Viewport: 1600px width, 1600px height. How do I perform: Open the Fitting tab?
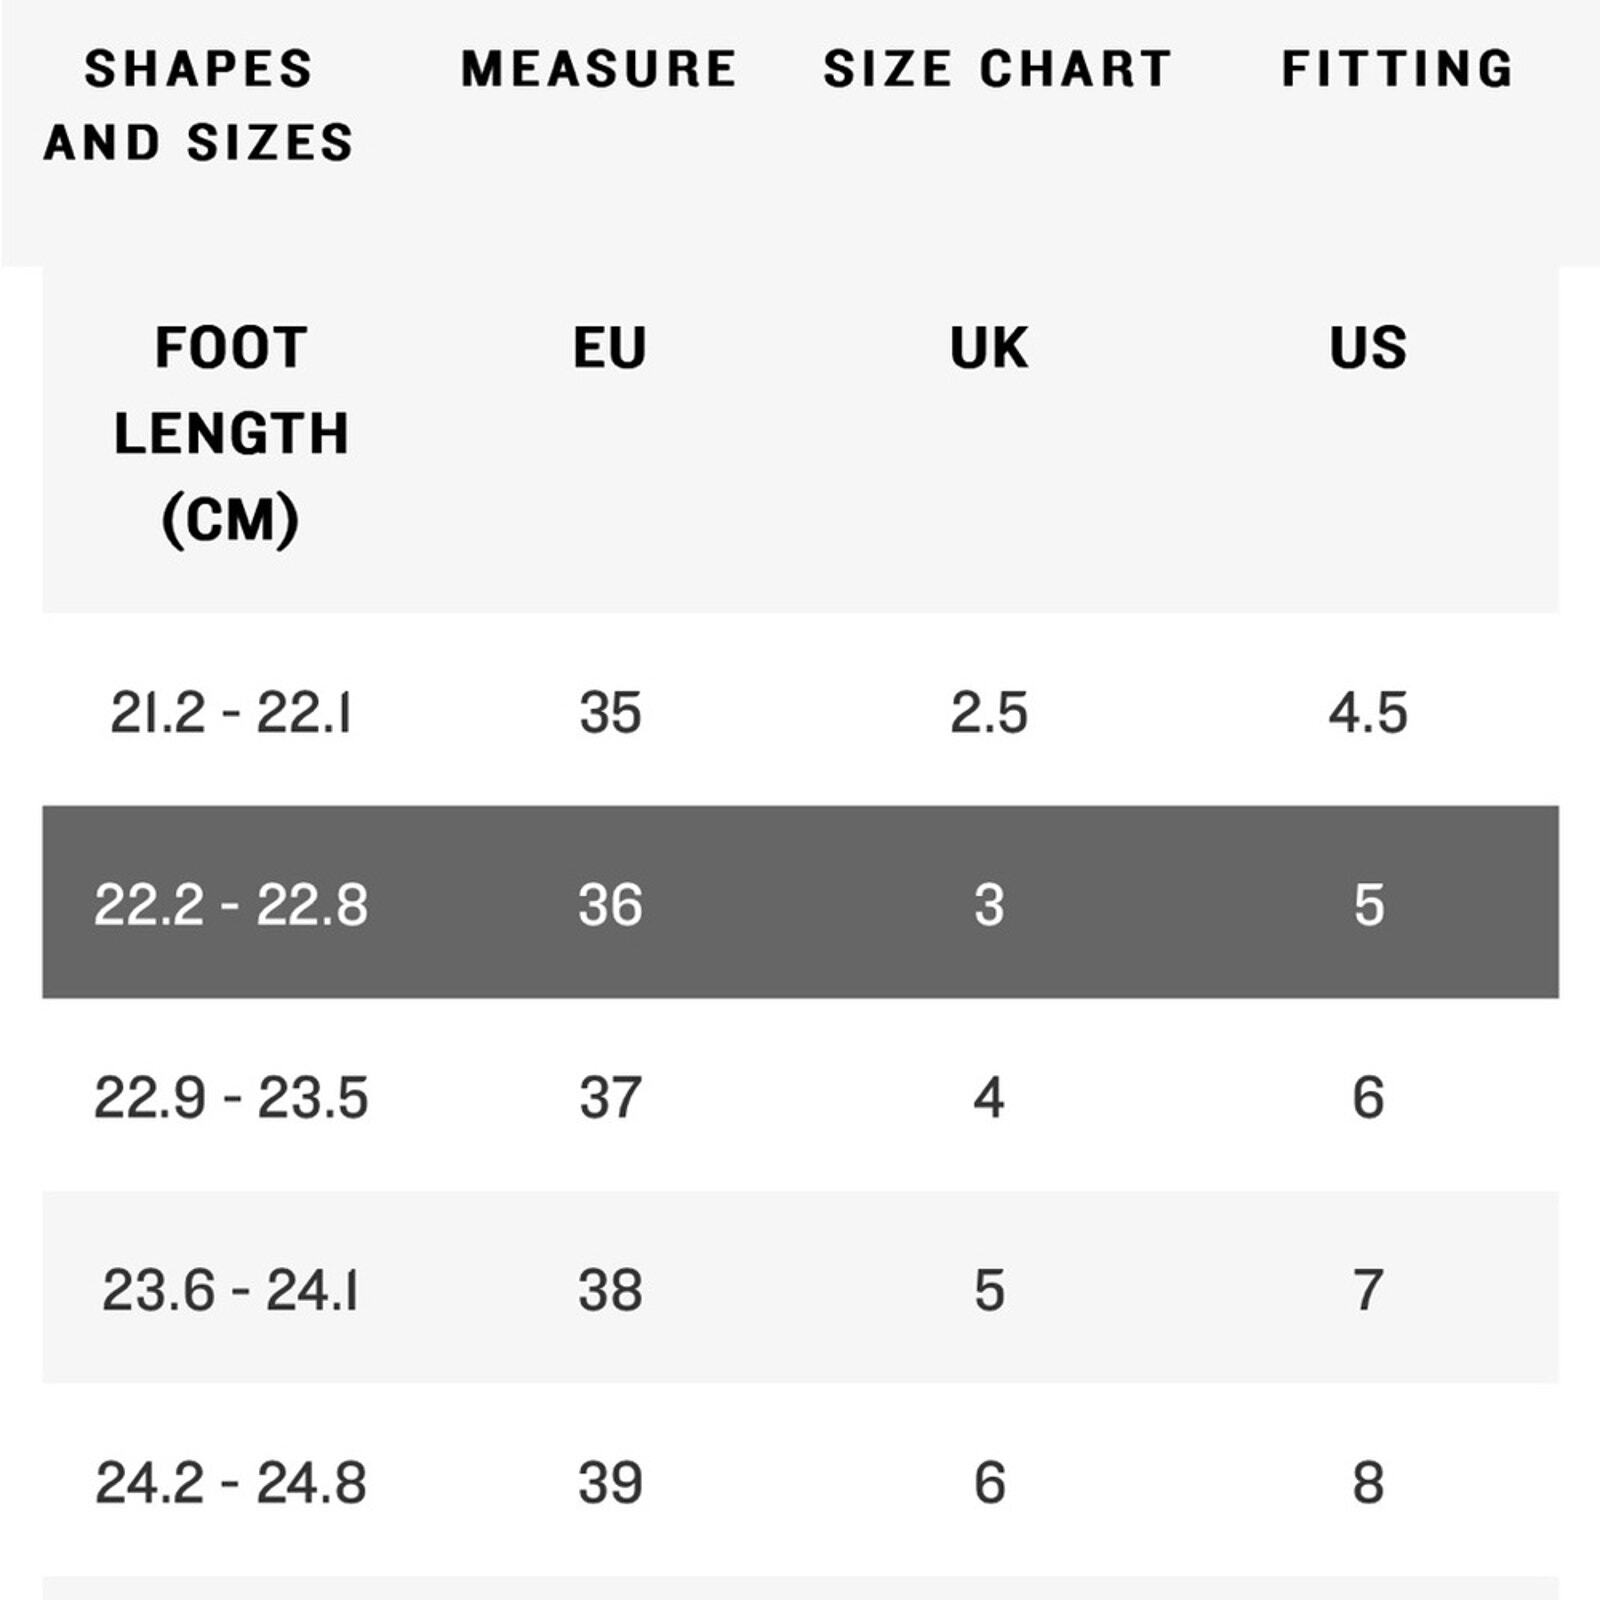tap(1397, 69)
